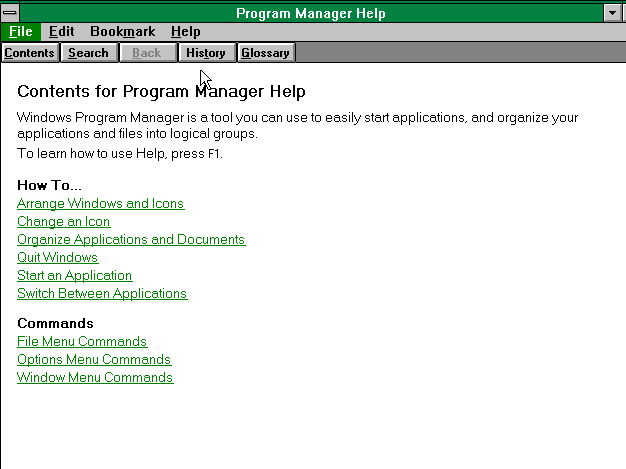The height and width of the screenshot is (469, 626).
Task: Open the window control menu box
Action: 10,13
